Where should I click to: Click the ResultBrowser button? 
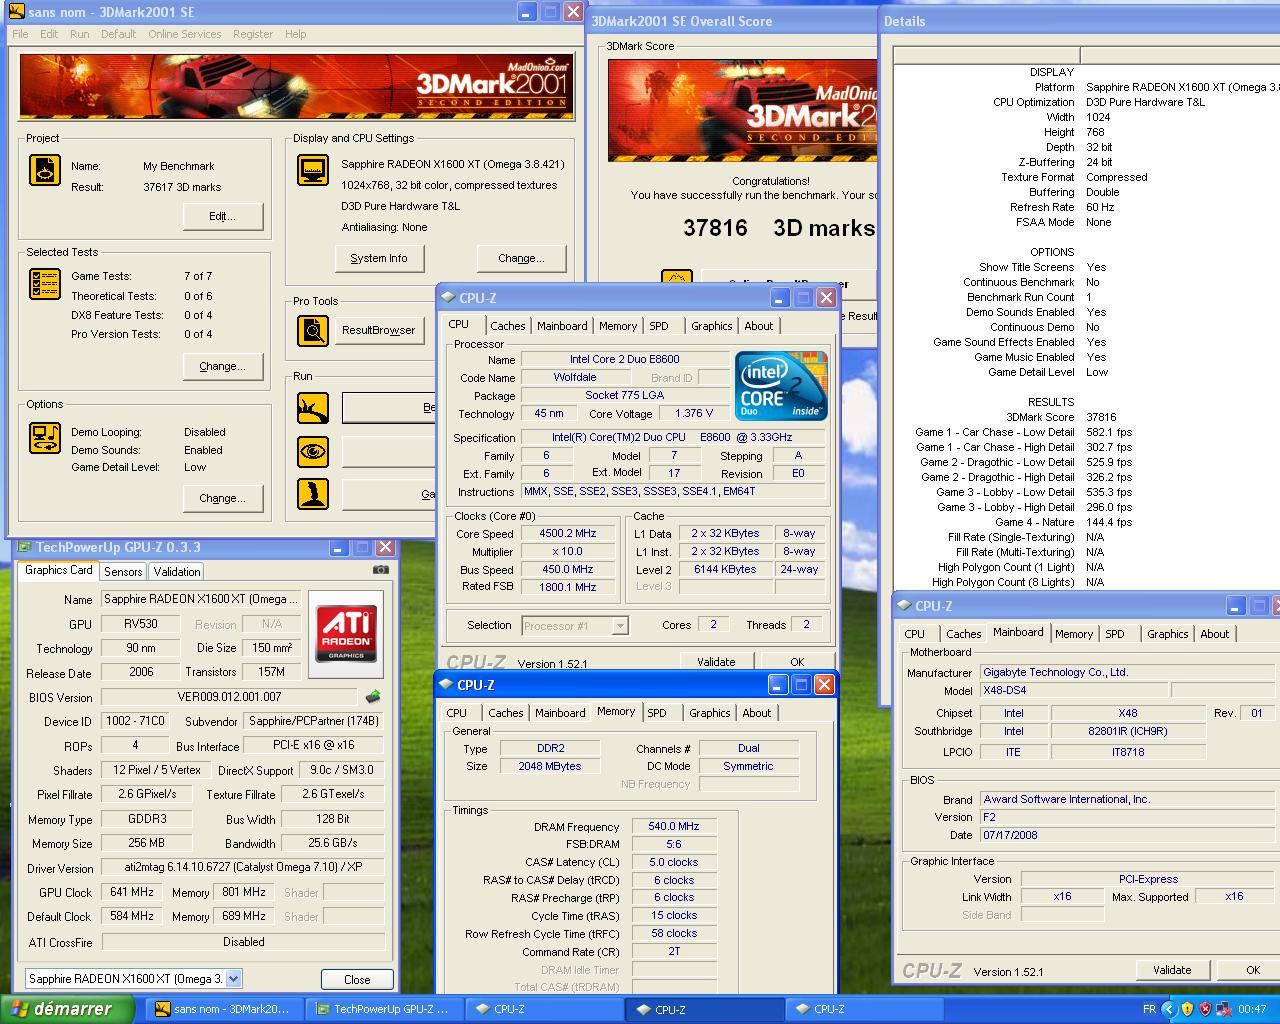click(x=378, y=330)
